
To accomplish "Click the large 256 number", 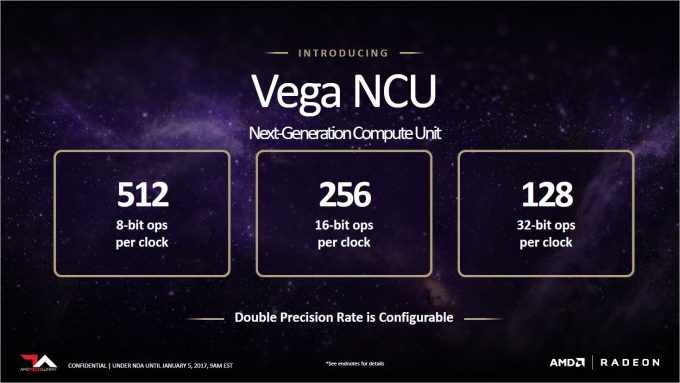I will pyautogui.click(x=345, y=195).
